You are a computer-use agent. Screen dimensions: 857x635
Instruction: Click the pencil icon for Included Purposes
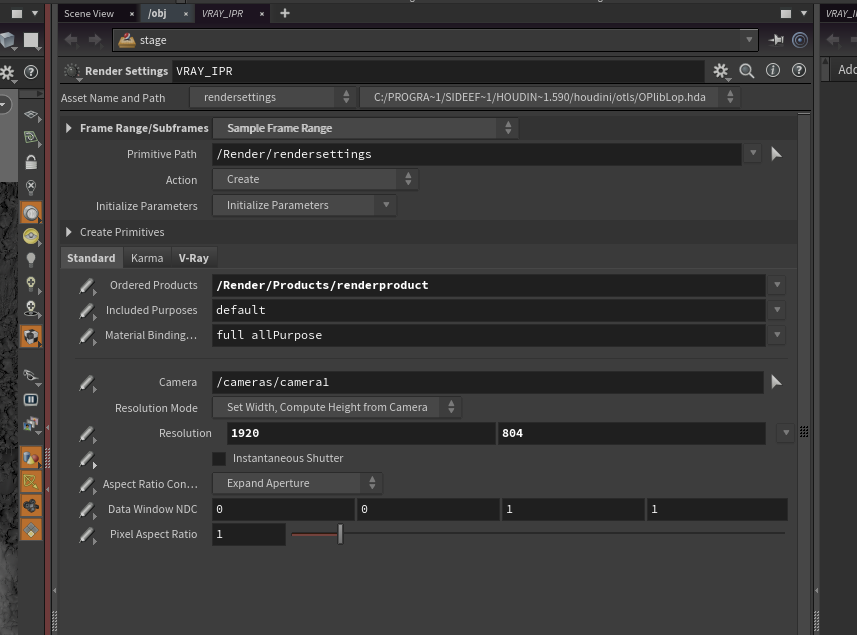tap(87, 311)
